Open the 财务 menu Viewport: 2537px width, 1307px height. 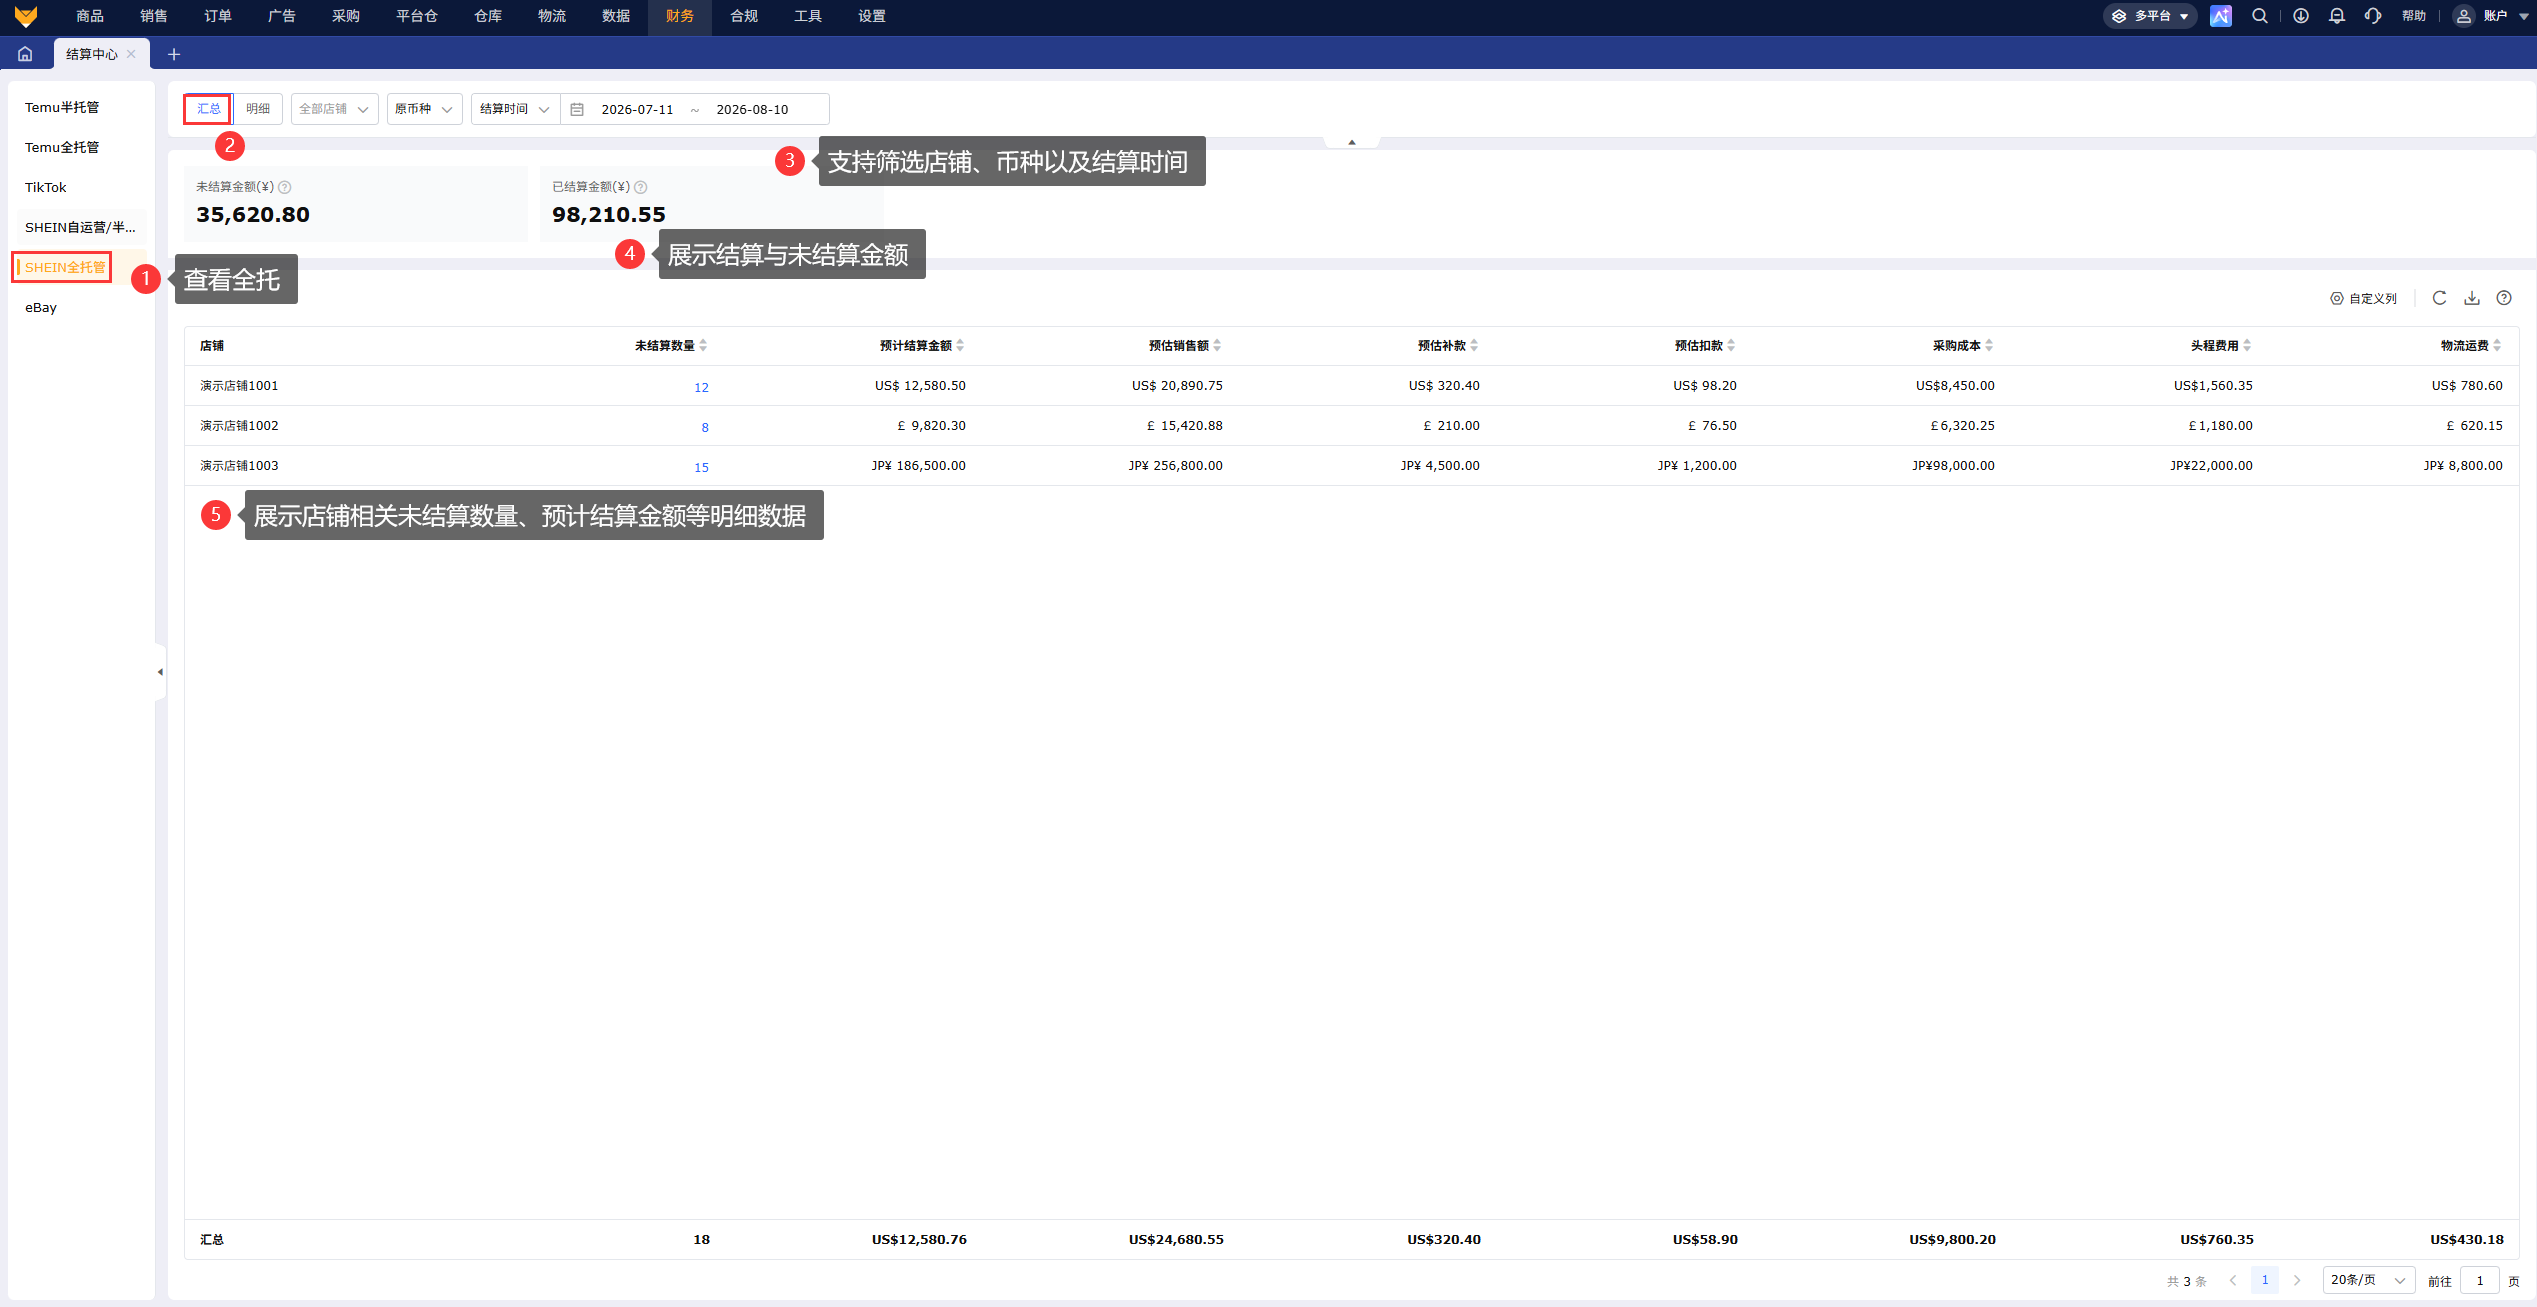coord(680,16)
